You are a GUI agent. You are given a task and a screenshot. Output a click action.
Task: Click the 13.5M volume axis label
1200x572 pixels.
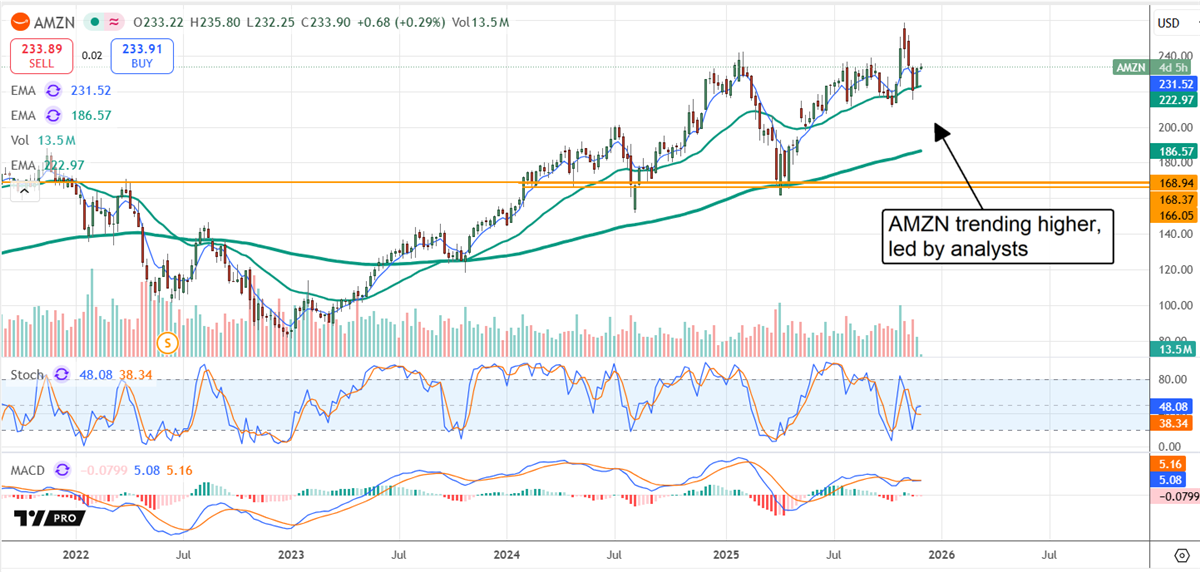(x=1174, y=349)
